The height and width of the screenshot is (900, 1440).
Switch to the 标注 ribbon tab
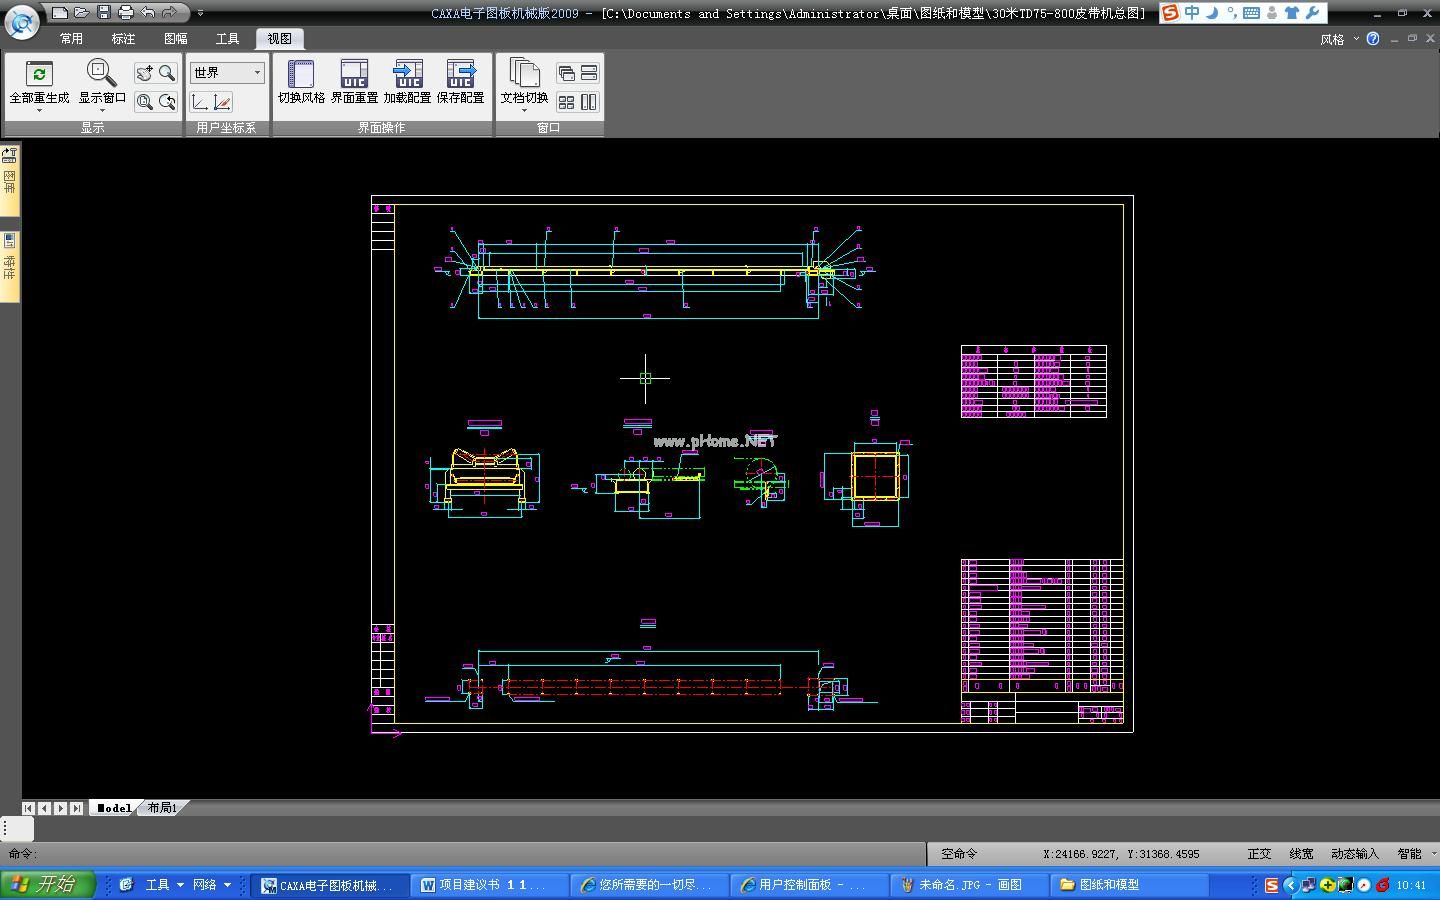point(123,38)
